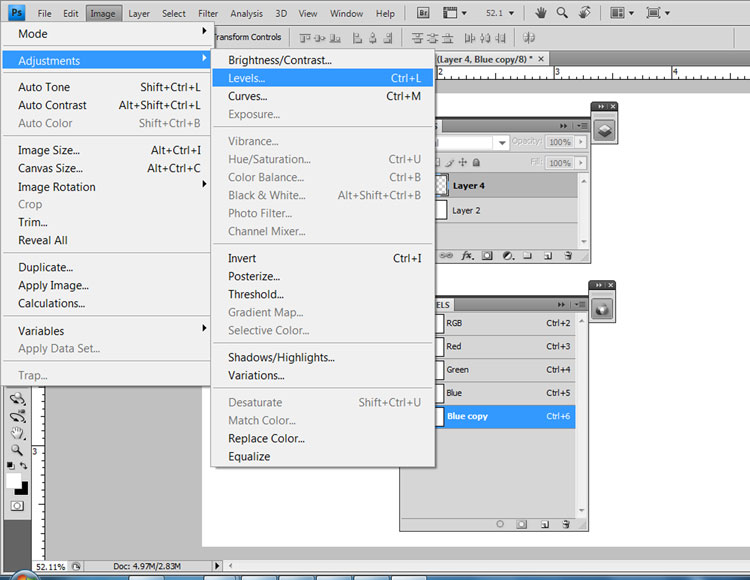
Task: Choose Canvas Size from Image menu
Action: tap(107, 168)
